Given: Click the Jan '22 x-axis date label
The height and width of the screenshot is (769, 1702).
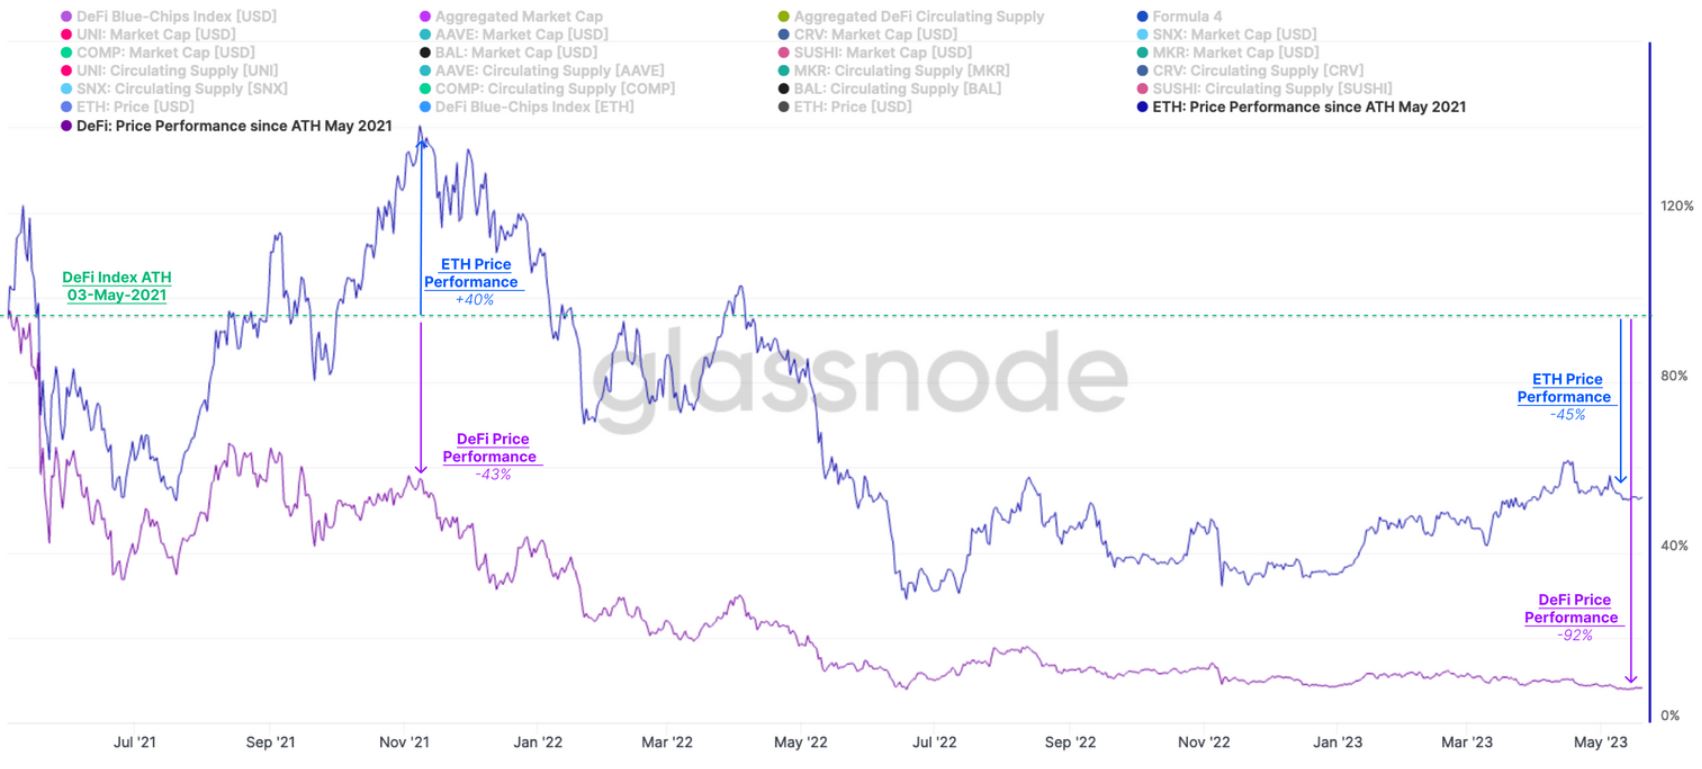Looking at the screenshot, I should click(x=537, y=742).
